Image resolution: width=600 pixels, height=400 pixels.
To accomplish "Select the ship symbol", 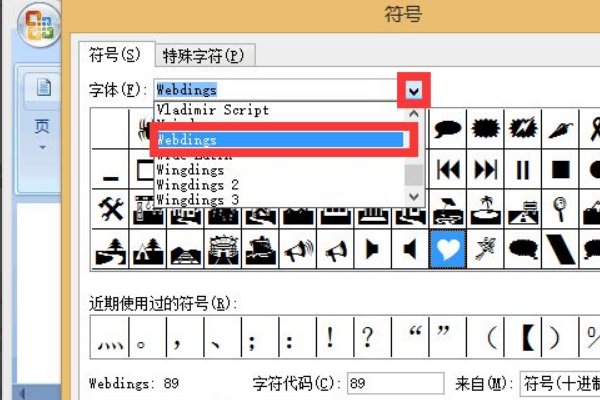I will point(260,250).
